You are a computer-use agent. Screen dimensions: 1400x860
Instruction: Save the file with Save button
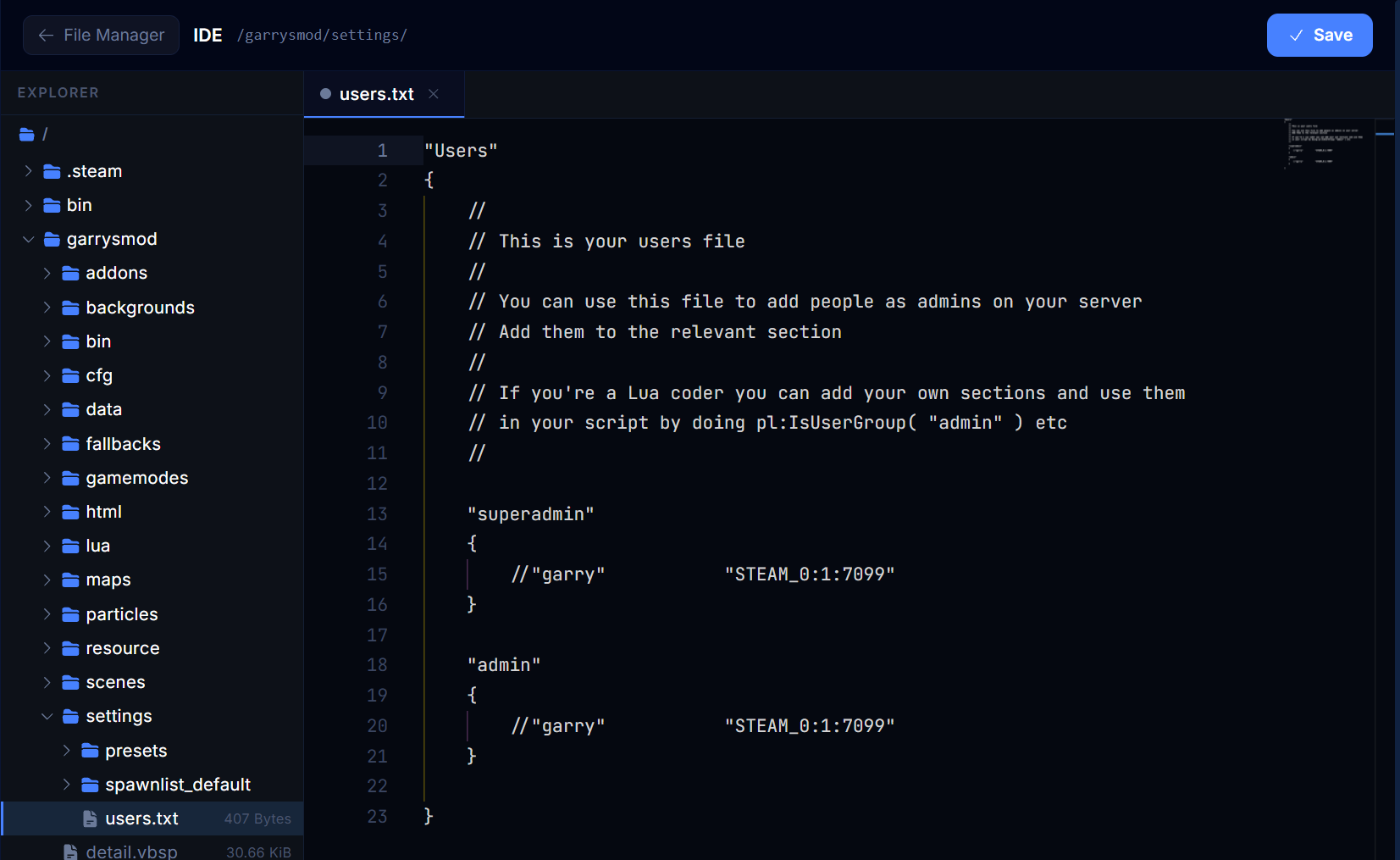point(1321,35)
